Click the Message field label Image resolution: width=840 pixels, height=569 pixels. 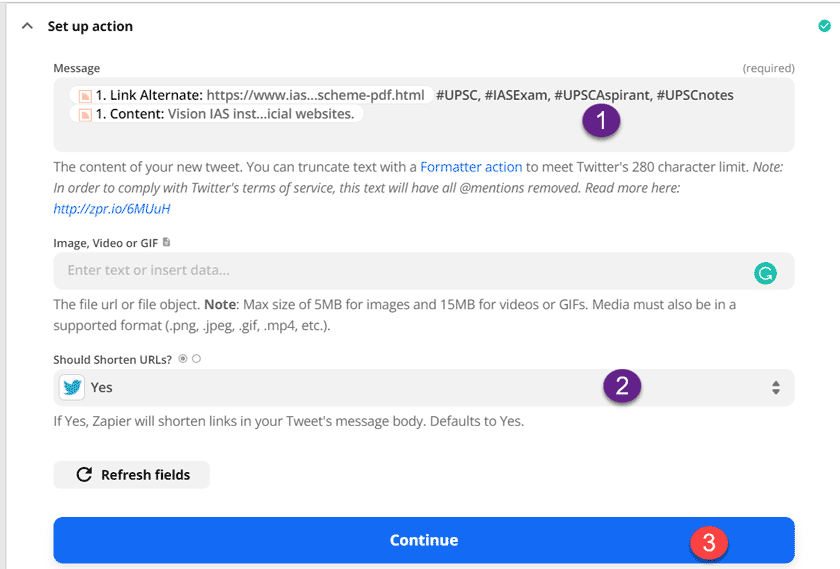pyautogui.click(x=77, y=68)
